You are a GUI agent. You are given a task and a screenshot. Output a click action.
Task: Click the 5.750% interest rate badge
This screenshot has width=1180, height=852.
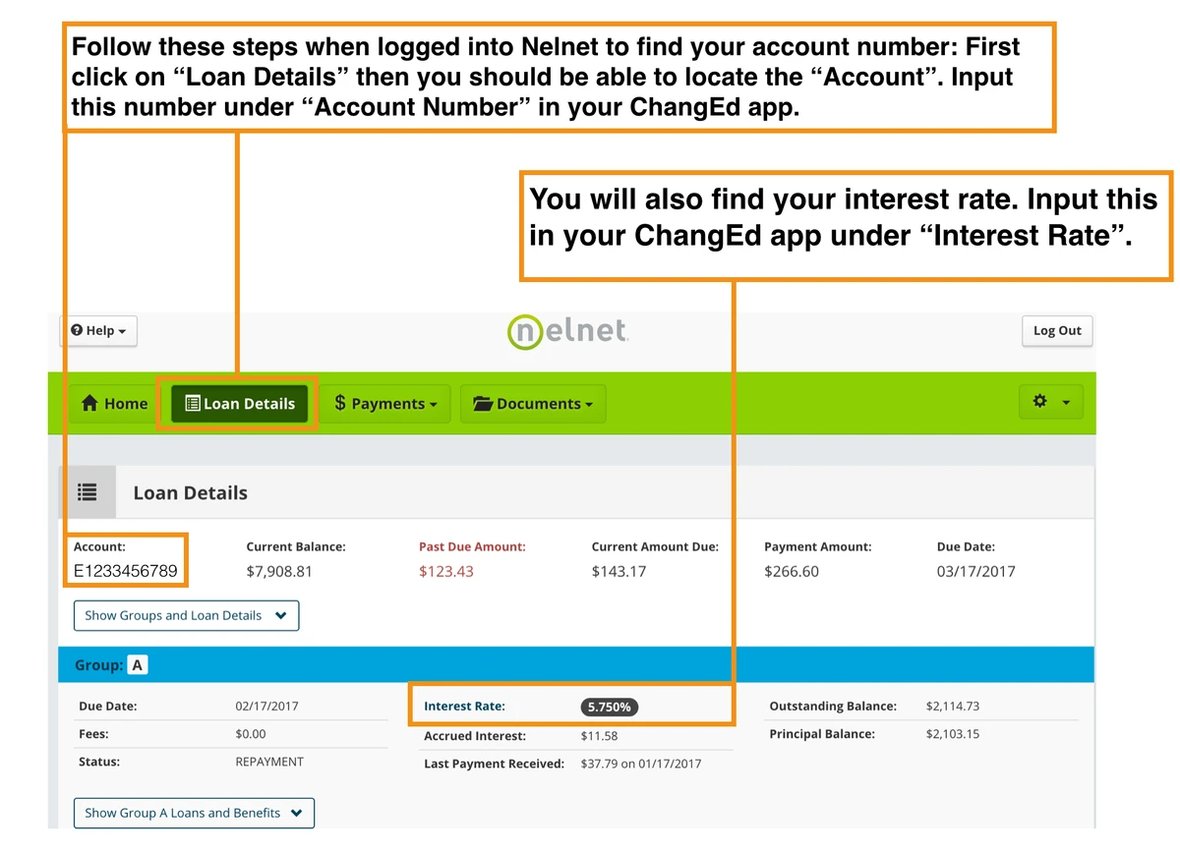(x=609, y=707)
